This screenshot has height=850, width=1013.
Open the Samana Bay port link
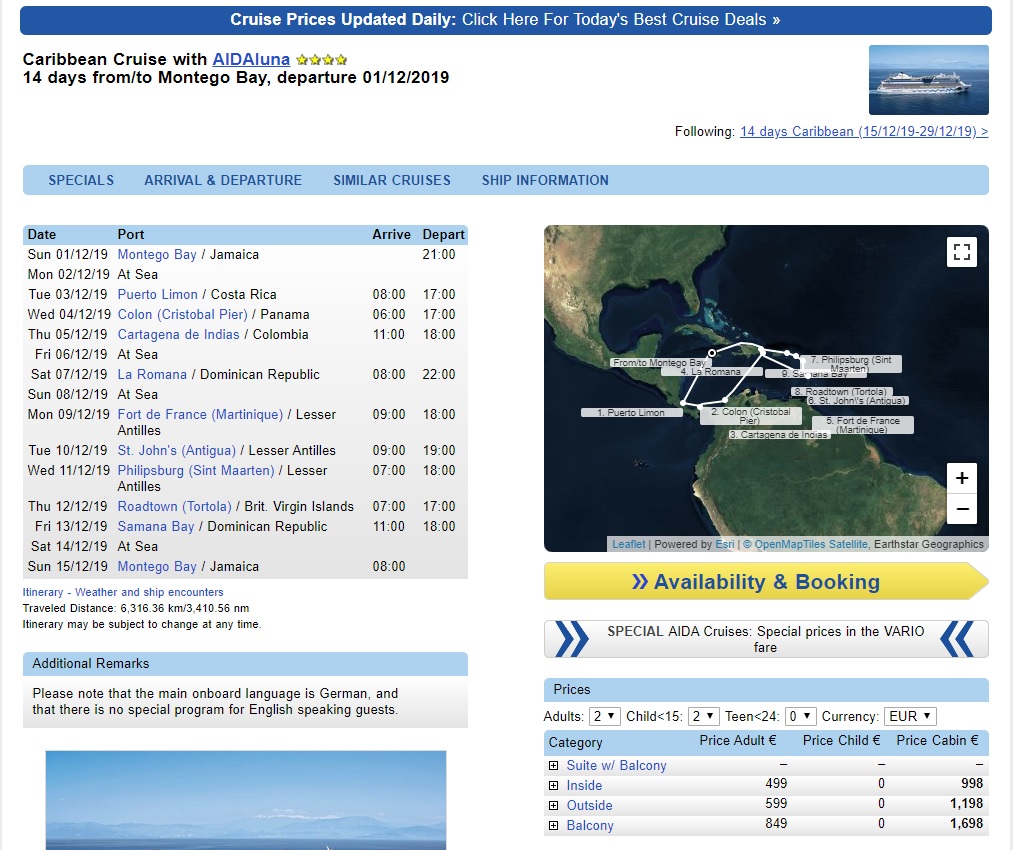pos(156,526)
